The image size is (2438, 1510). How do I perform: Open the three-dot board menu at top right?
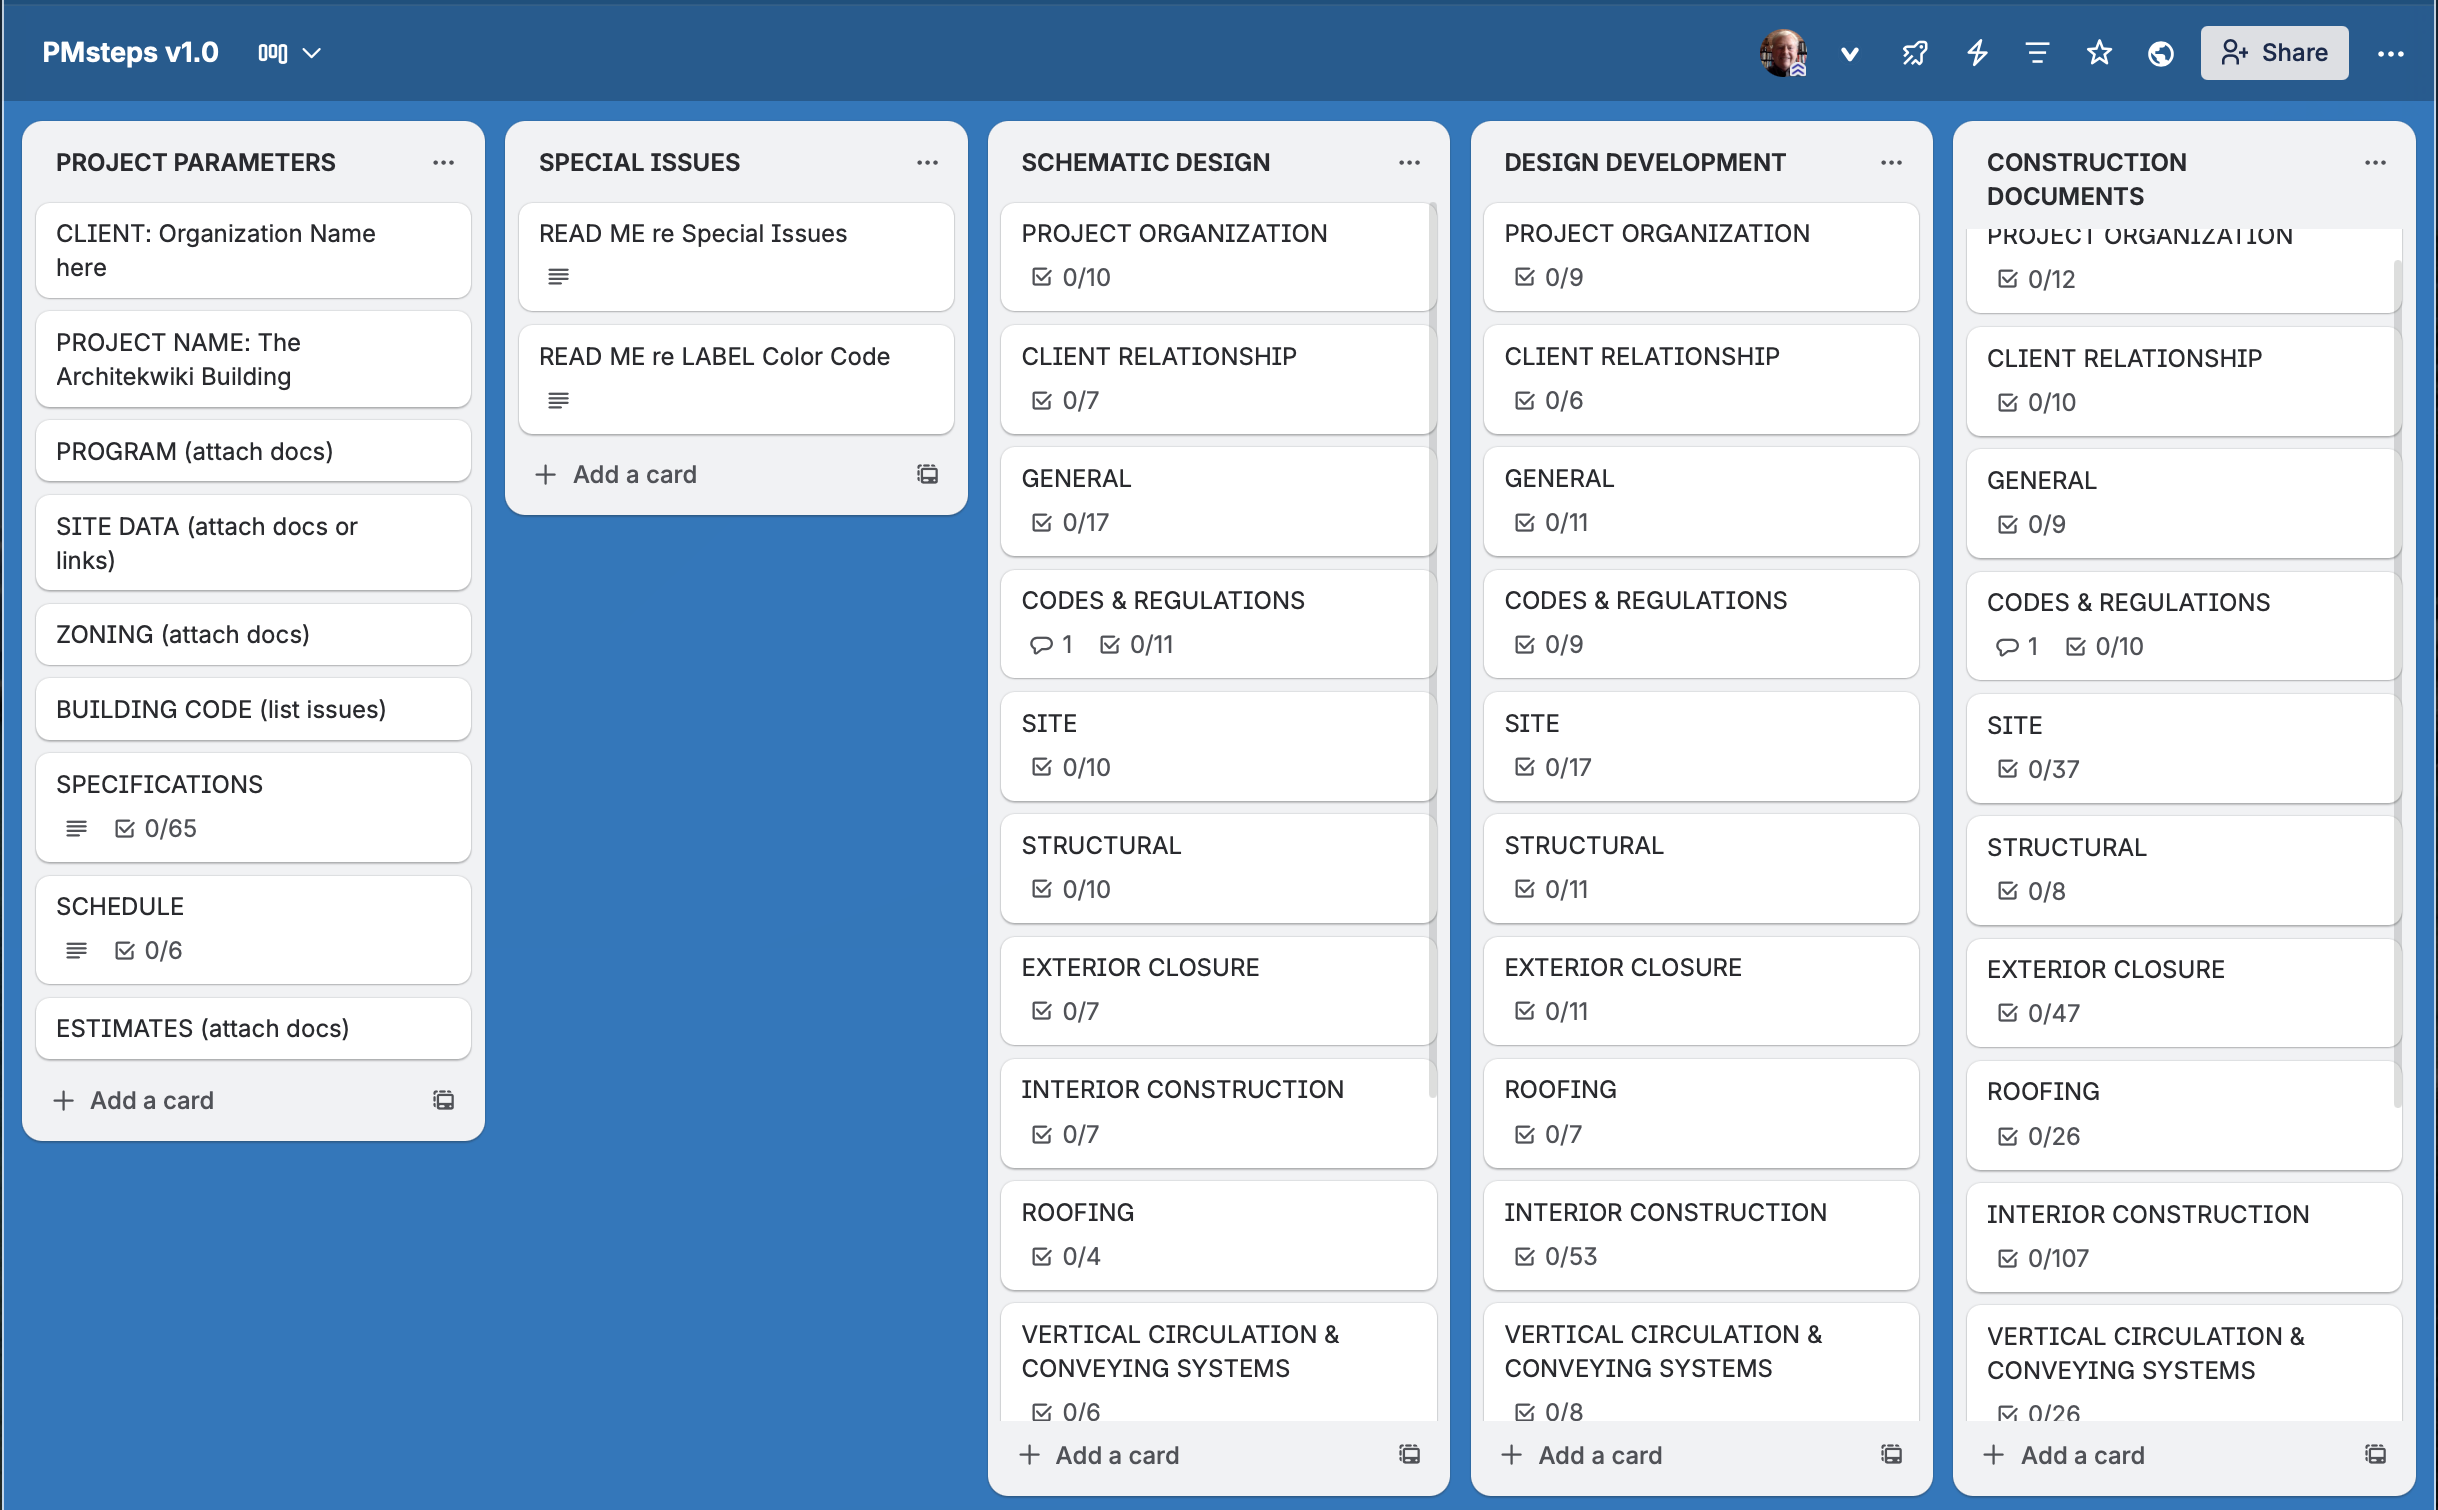click(2391, 53)
